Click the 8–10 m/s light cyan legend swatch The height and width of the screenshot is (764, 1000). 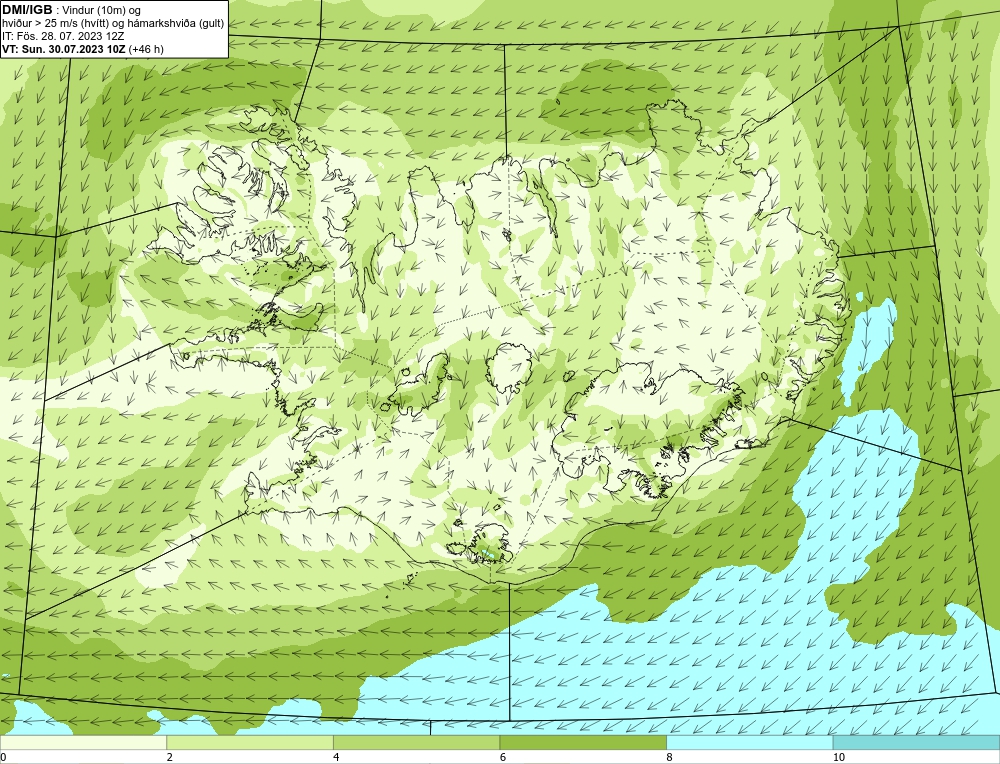click(x=749, y=743)
